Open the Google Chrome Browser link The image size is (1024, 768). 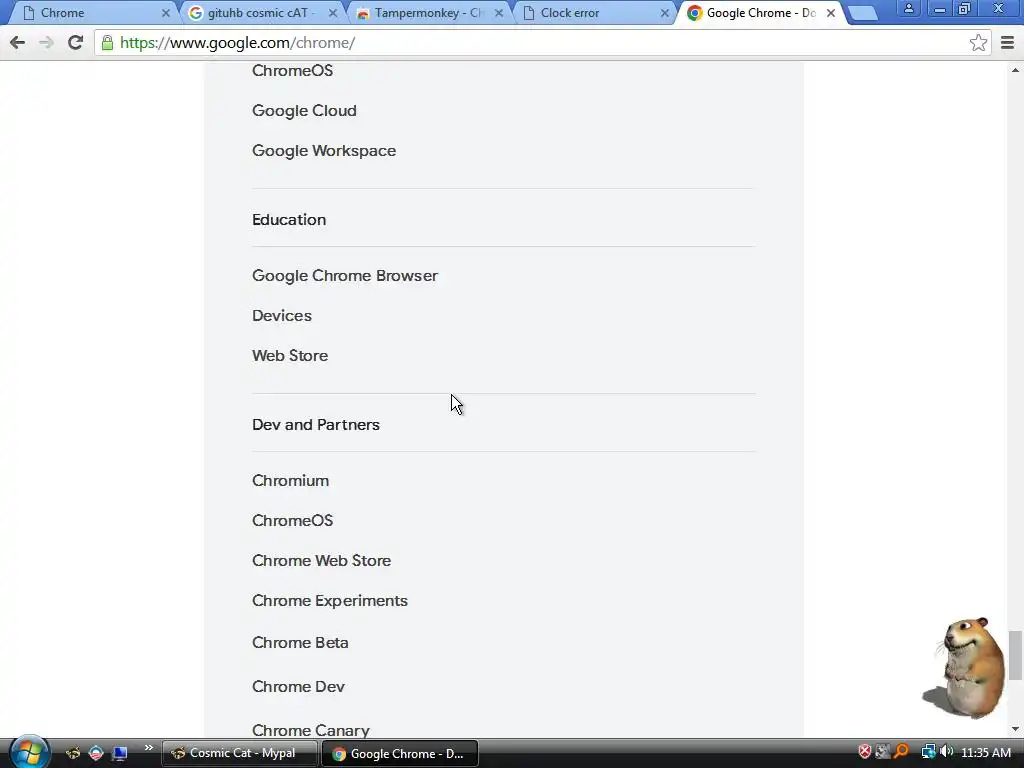click(345, 276)
